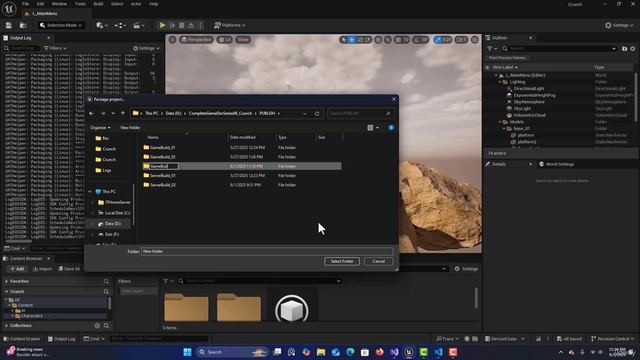Select SkyAtmosphere in the Outliner
The image size is (640, 360).
coord(529,102)
